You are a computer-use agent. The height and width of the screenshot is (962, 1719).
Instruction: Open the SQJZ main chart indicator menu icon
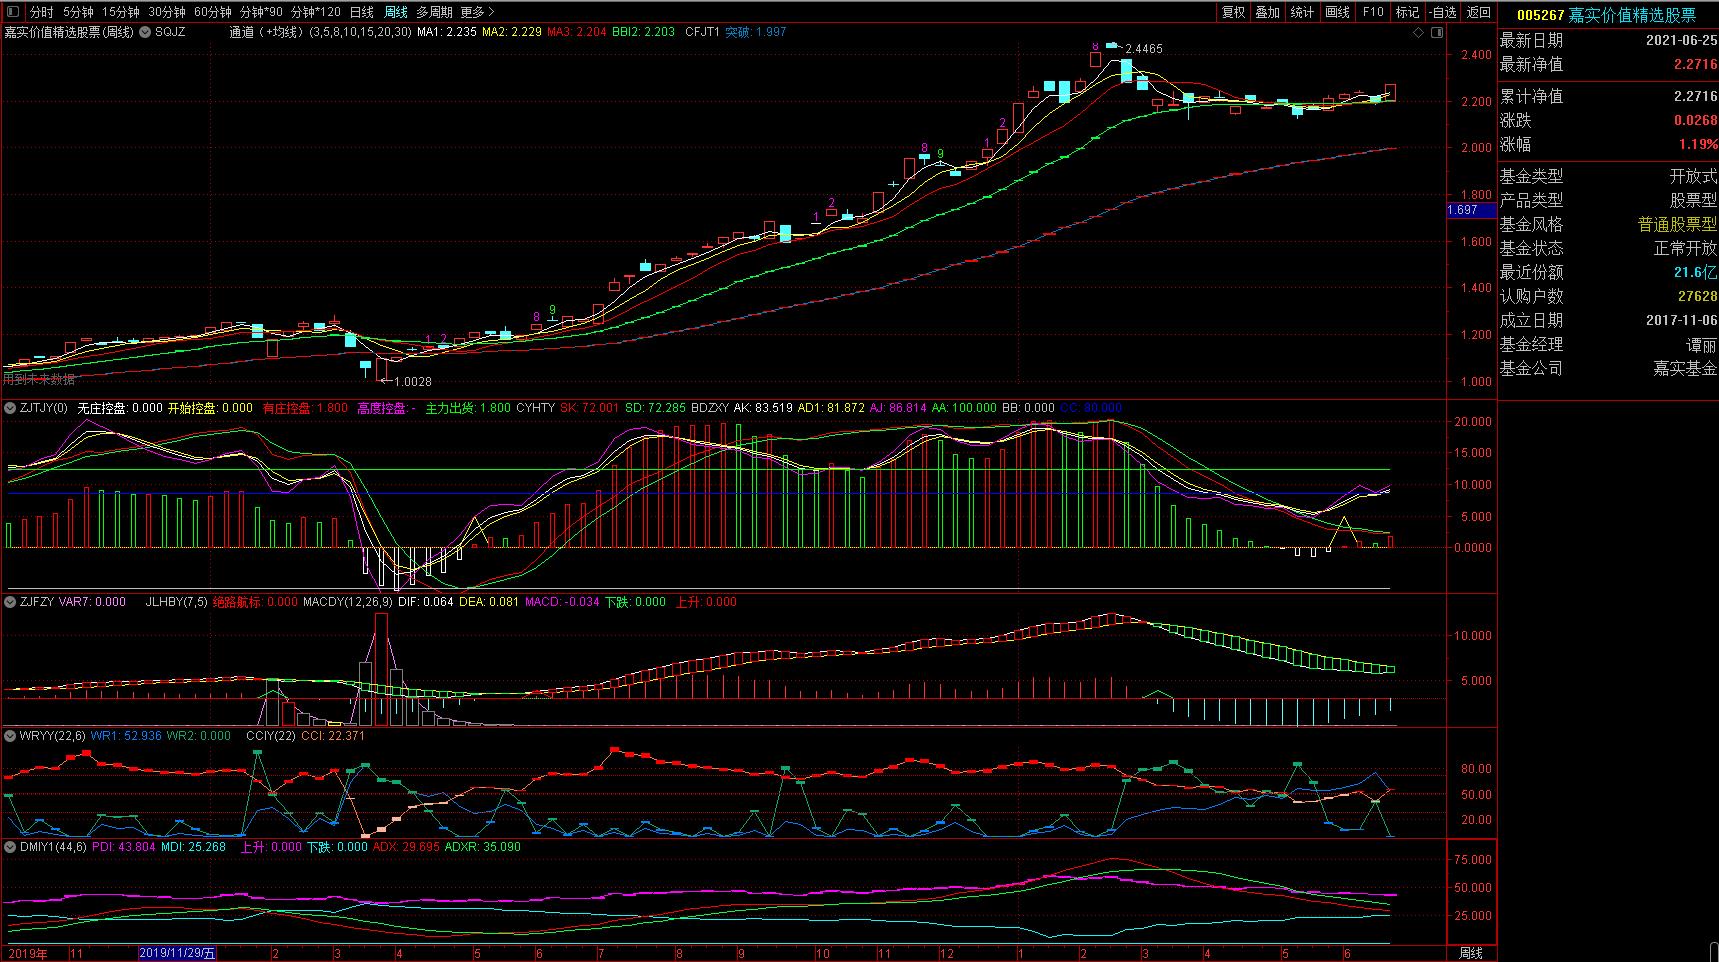click(146, 32)
